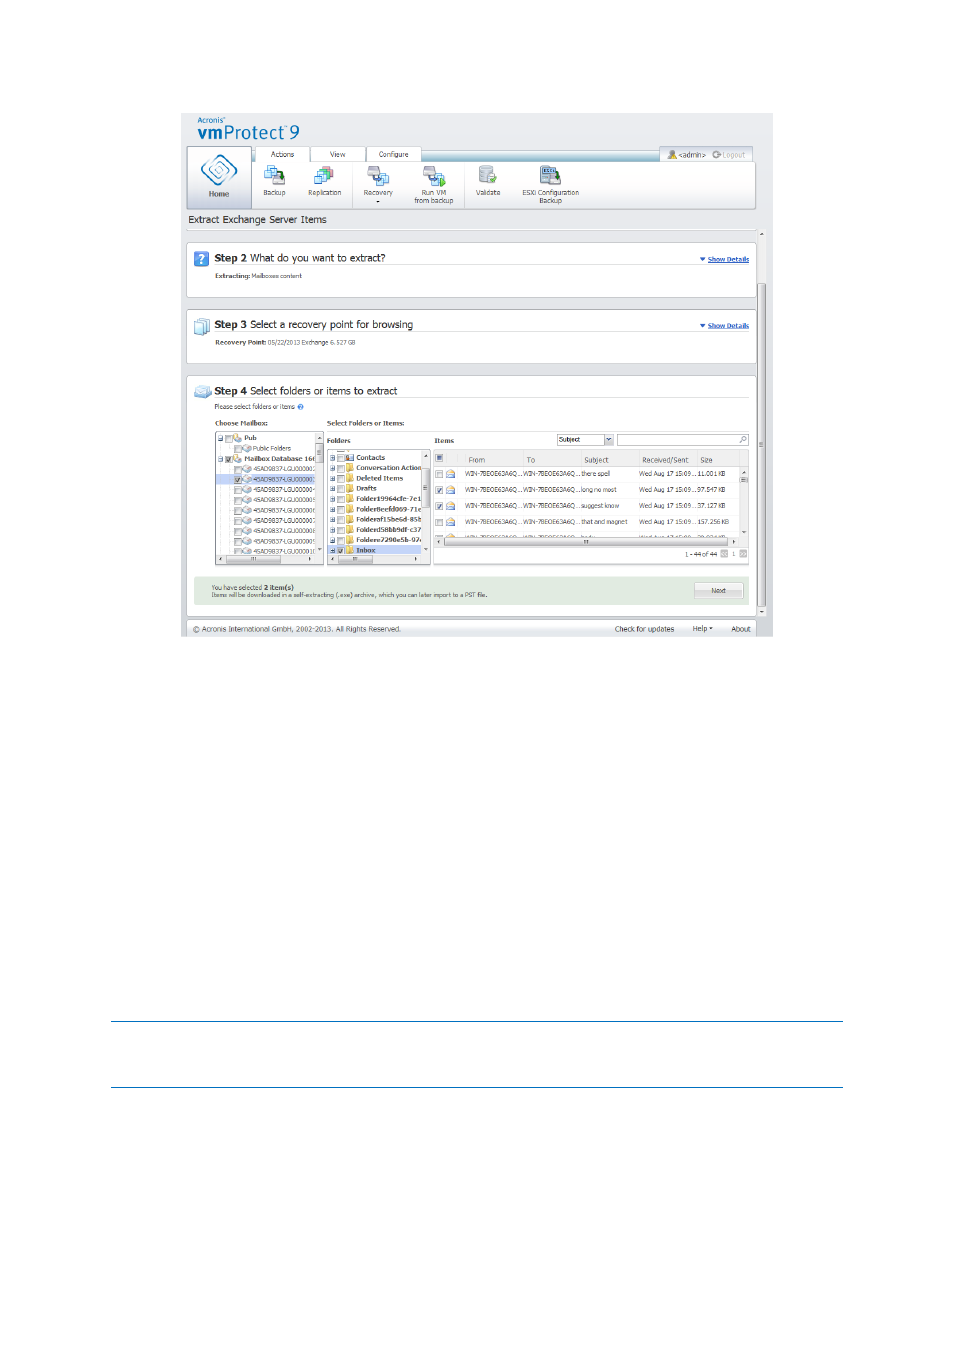Go to the first page of items
955x1350 pixels.
[x=724, y=554]
